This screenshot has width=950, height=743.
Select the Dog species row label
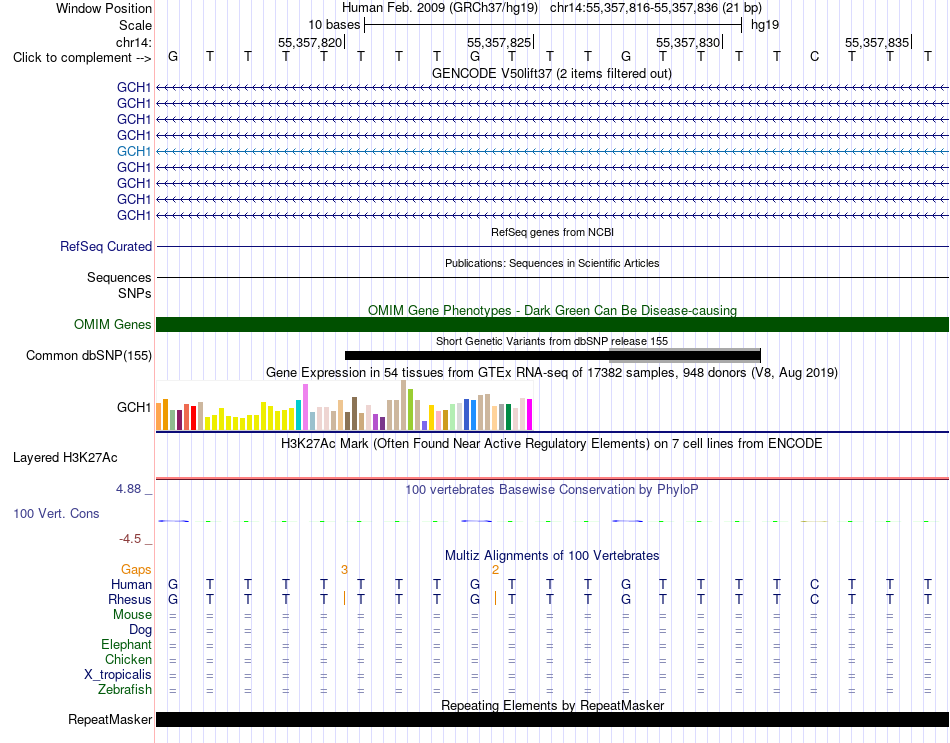[140, 630]
